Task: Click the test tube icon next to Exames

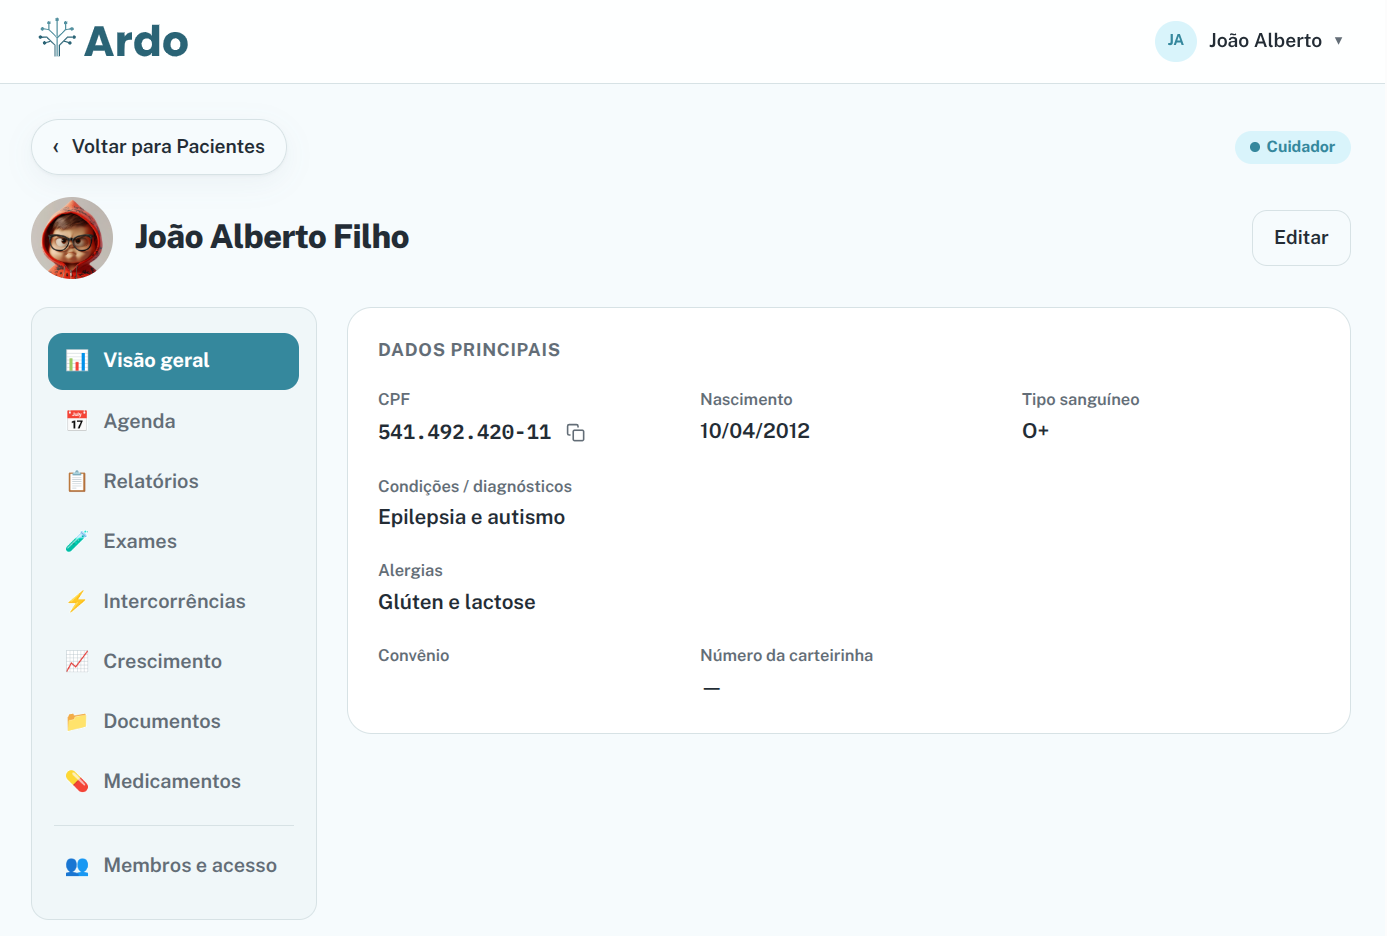Action: pyautogui.click(x=77, y=541)
